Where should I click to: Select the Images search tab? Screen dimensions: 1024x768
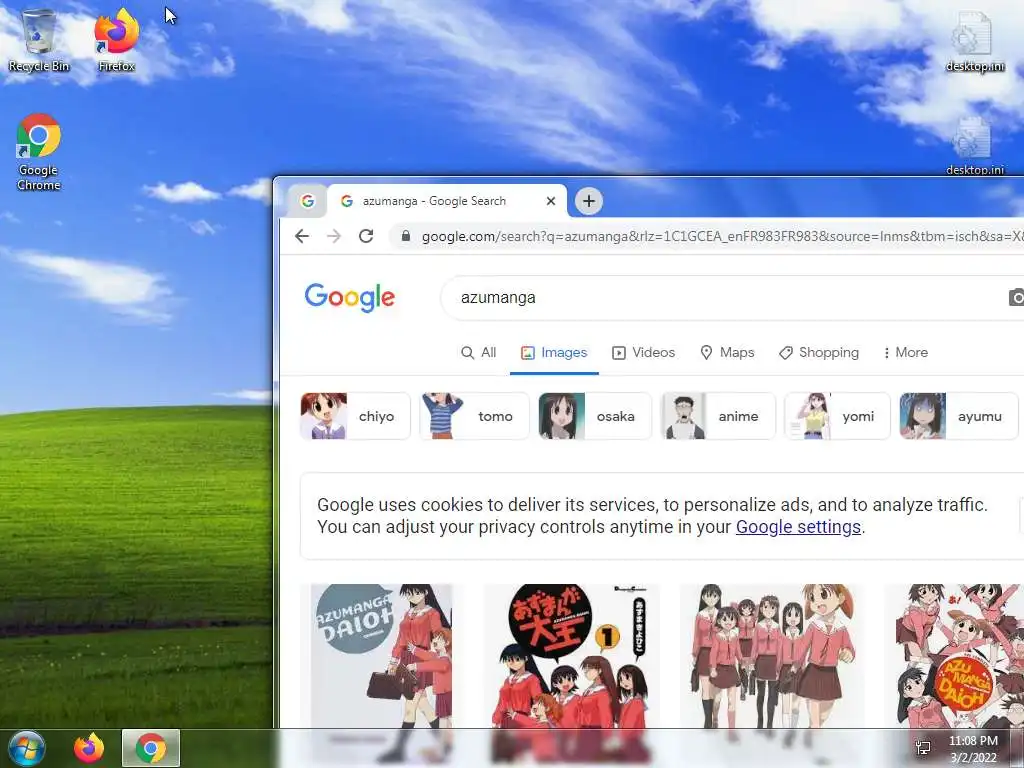[554, 353]
